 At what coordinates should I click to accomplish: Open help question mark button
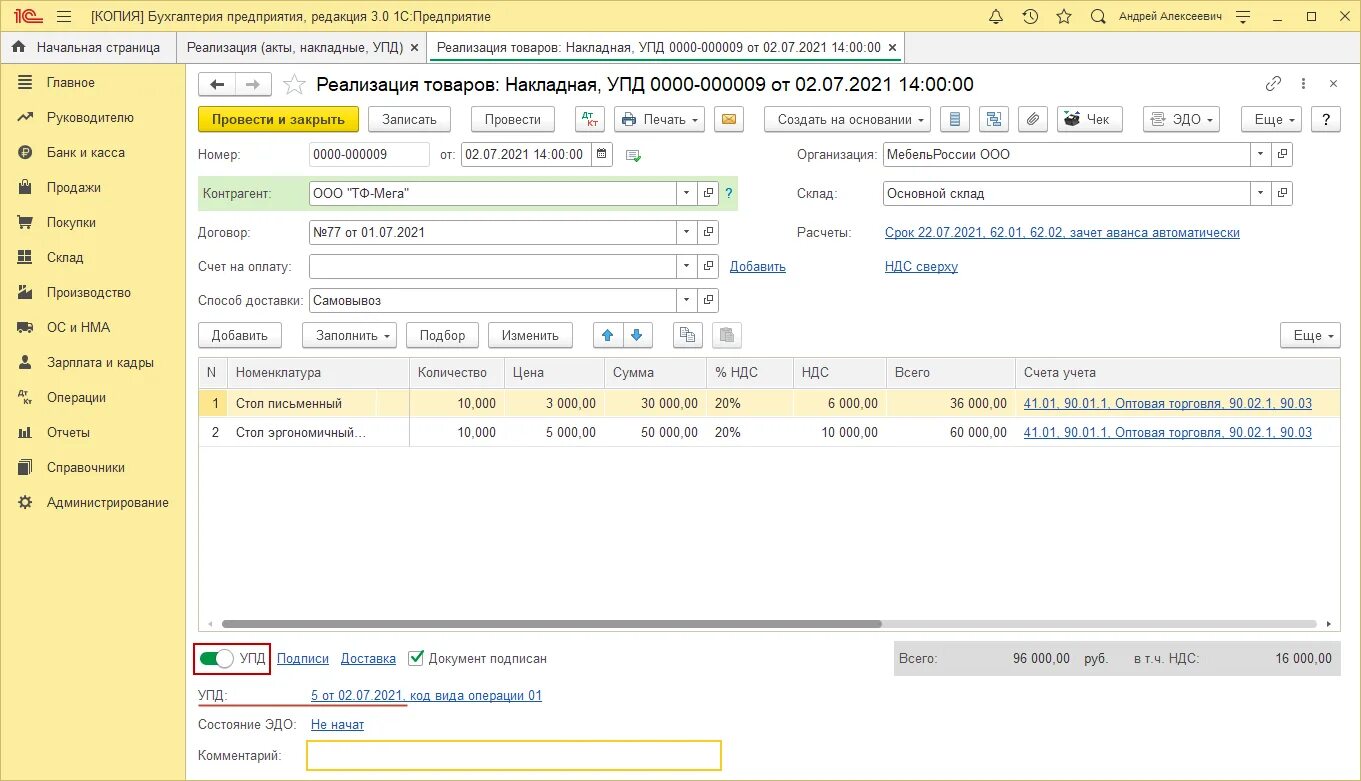(1326, 119)
